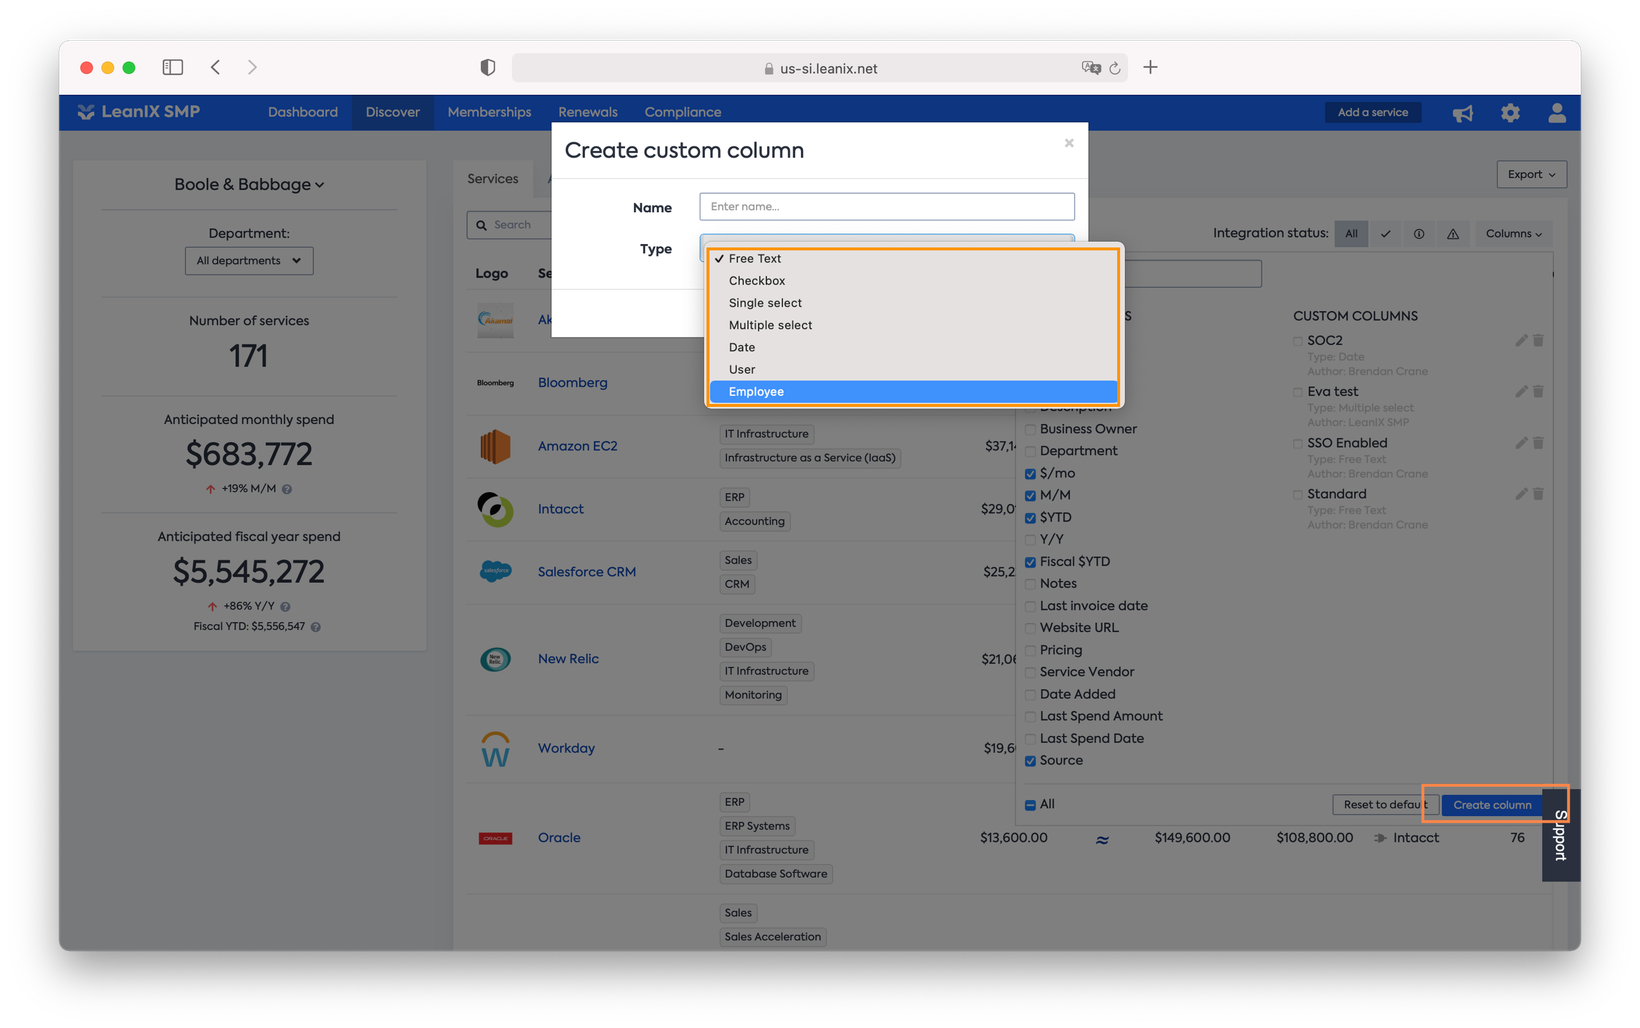
Task: Enable the Notes column checkbox
Action: pos(1030,584)
